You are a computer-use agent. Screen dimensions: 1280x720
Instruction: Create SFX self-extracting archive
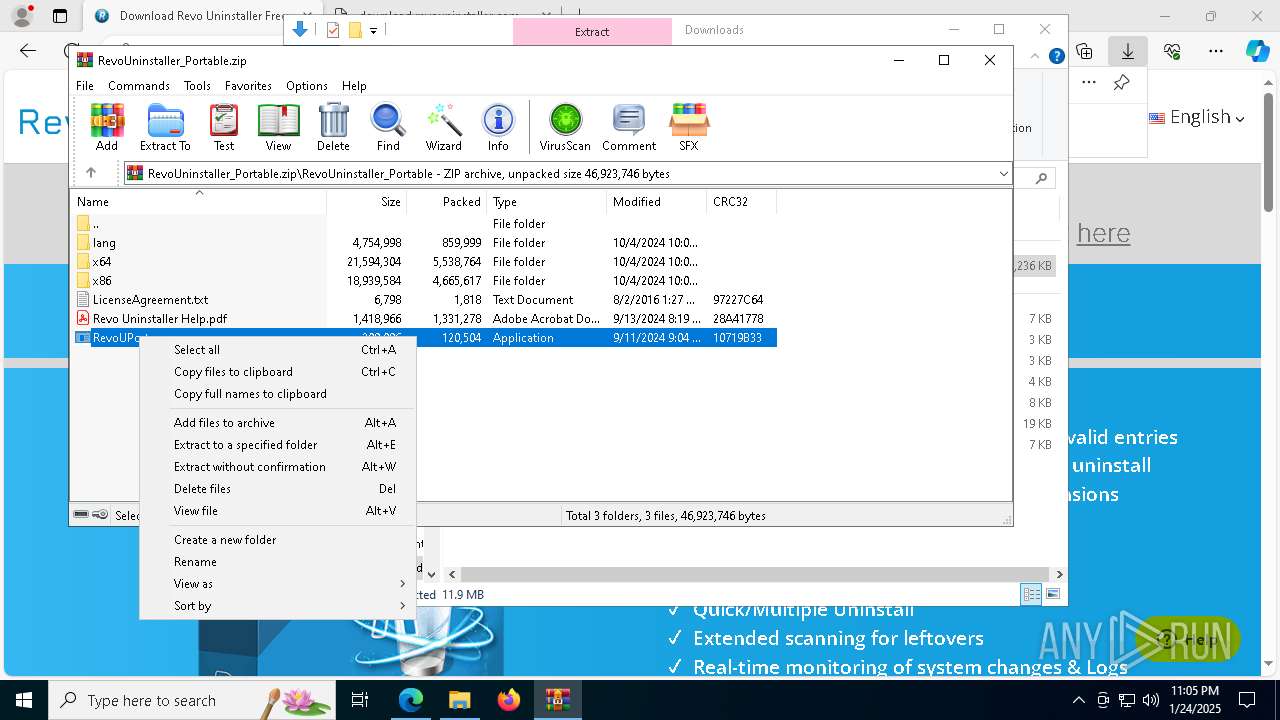(x=689, y=127)
